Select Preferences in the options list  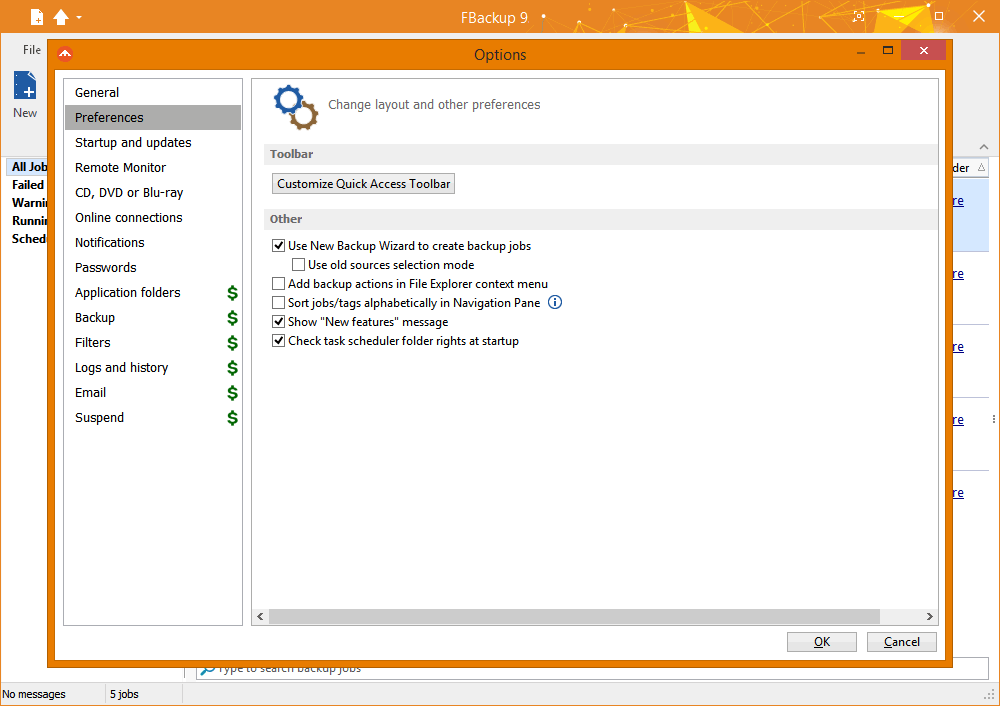[153, 117]
